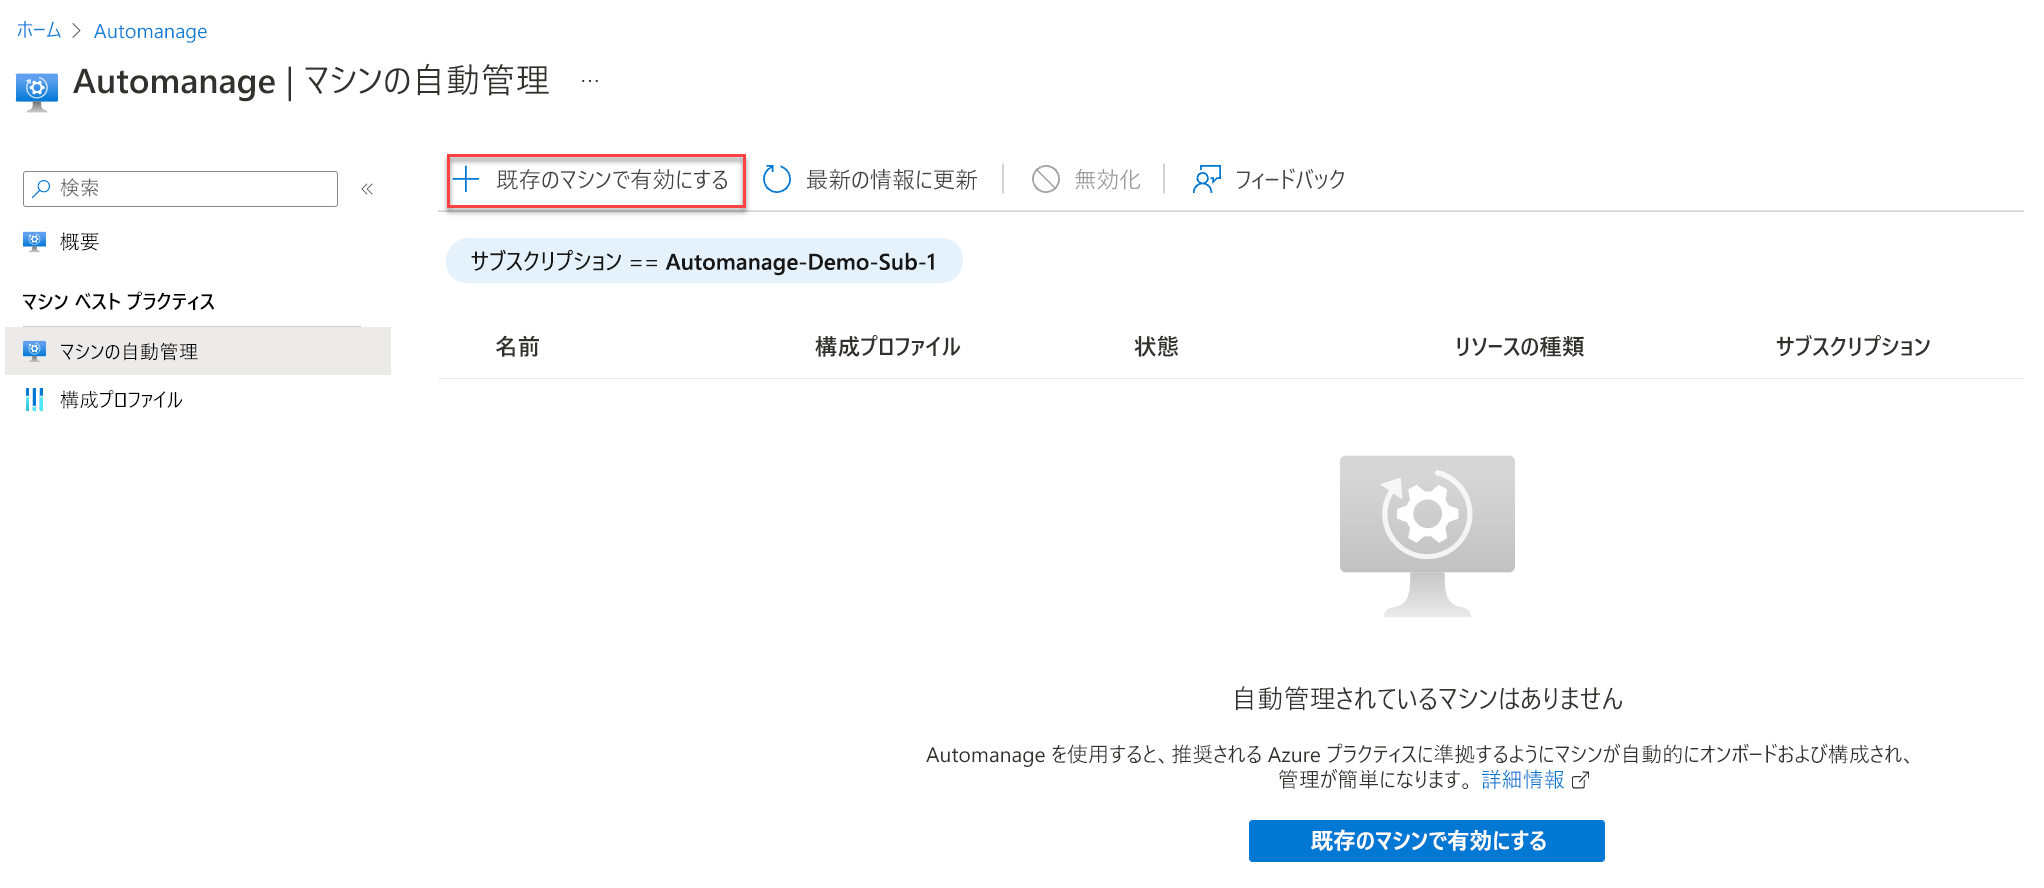Click 最新の情報に更新 to refresh

(870, 180)
